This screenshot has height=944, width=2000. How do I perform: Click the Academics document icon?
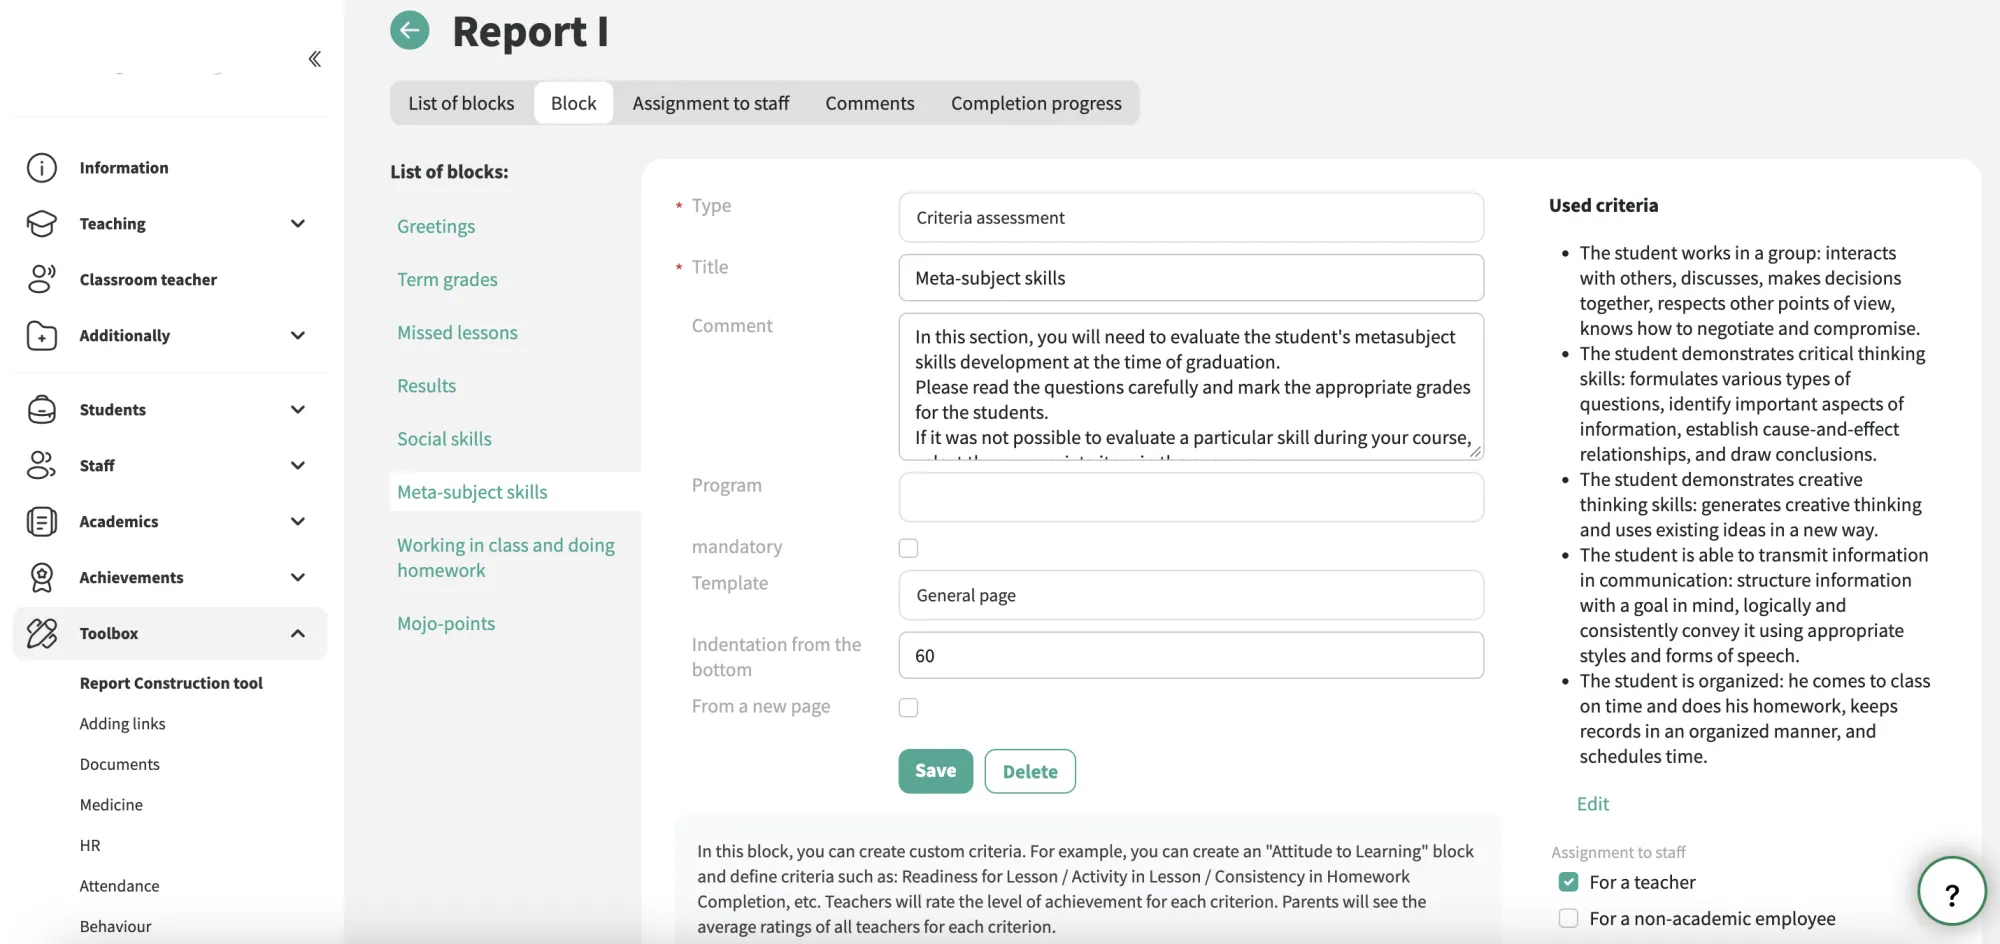click(42, 521)
